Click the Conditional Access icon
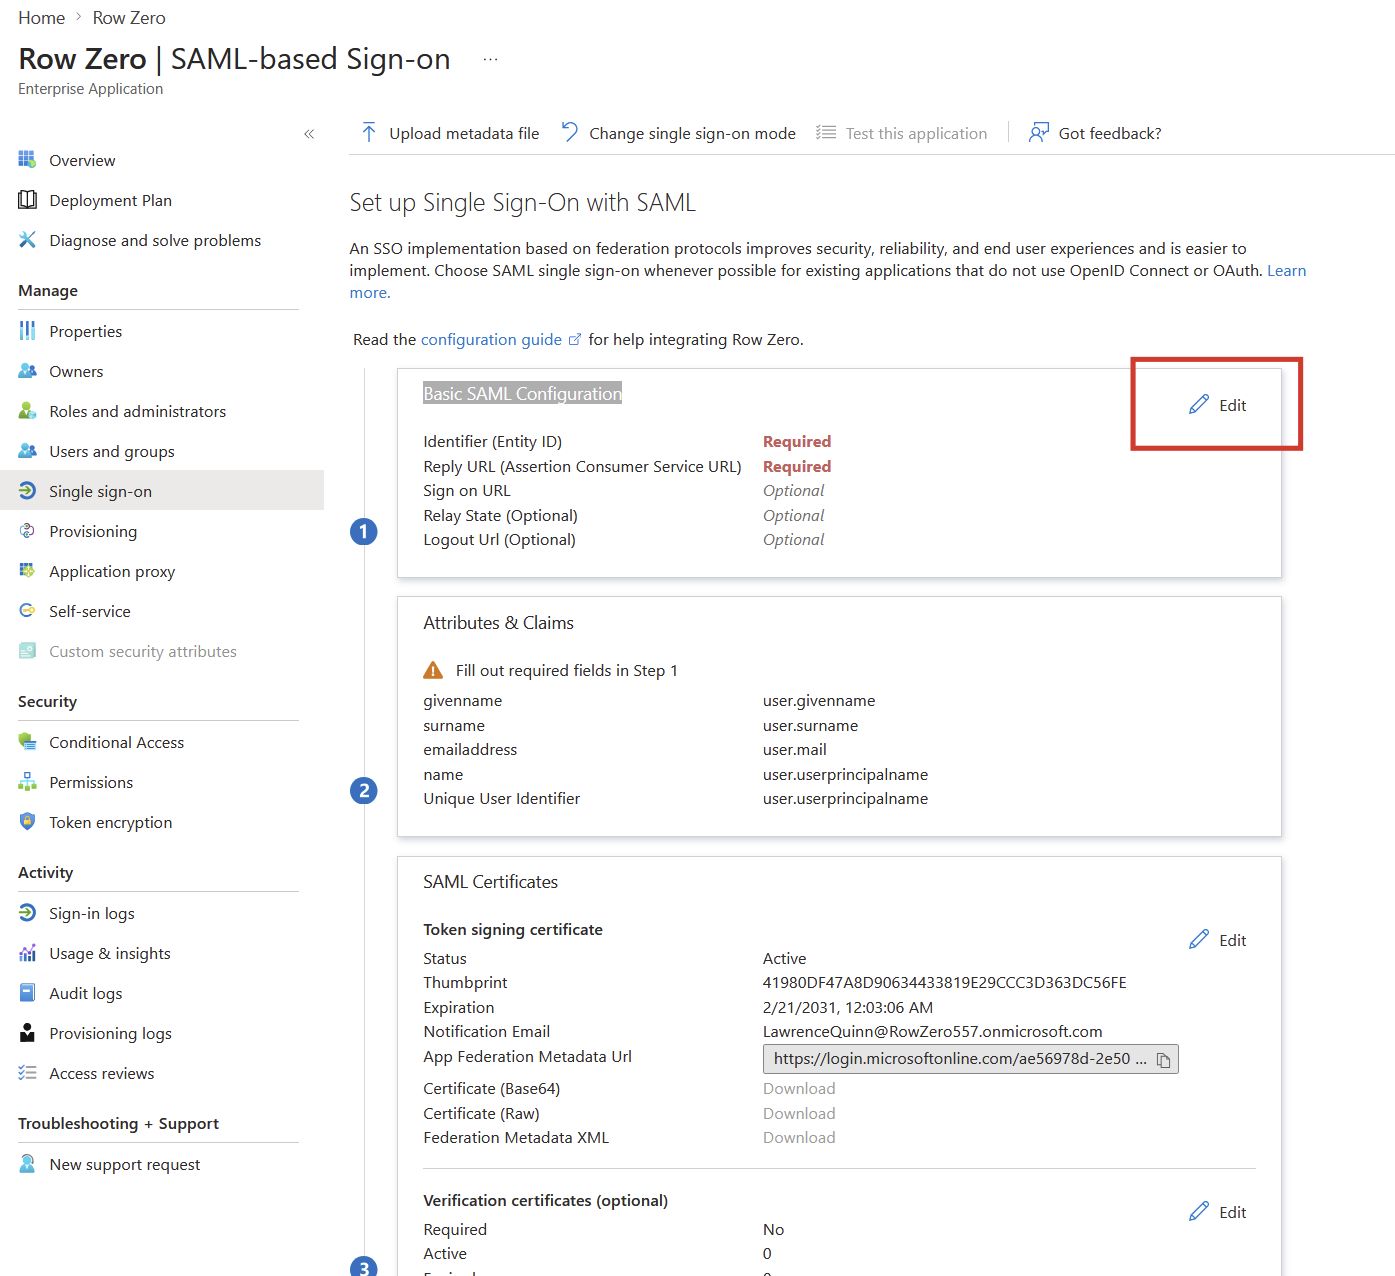This screenshot has width=1395, height=1276. (x=27, y=742)
